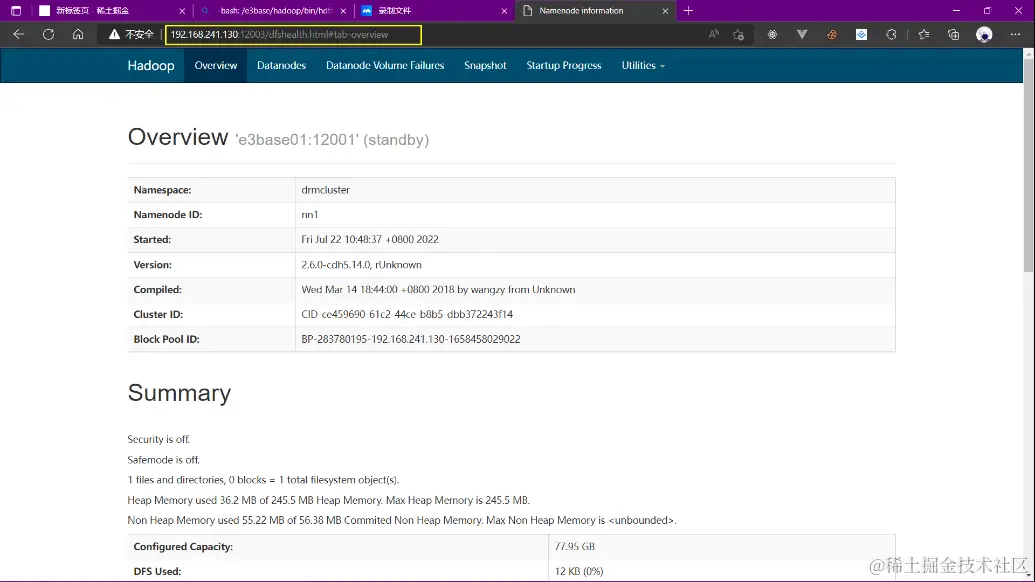This screenshot has width=1035, height=582.
Task: Close the Namenode information tab
Action: click(x=665, y=11)
